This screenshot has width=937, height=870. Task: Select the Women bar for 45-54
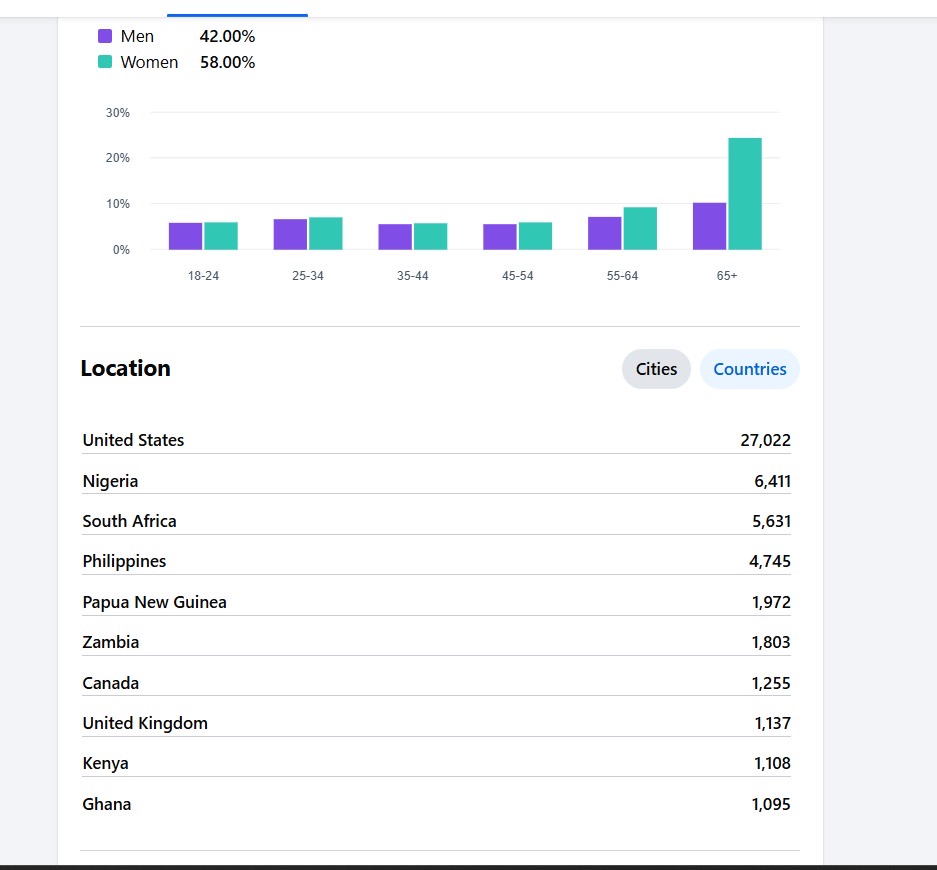(x=535, y=236)
